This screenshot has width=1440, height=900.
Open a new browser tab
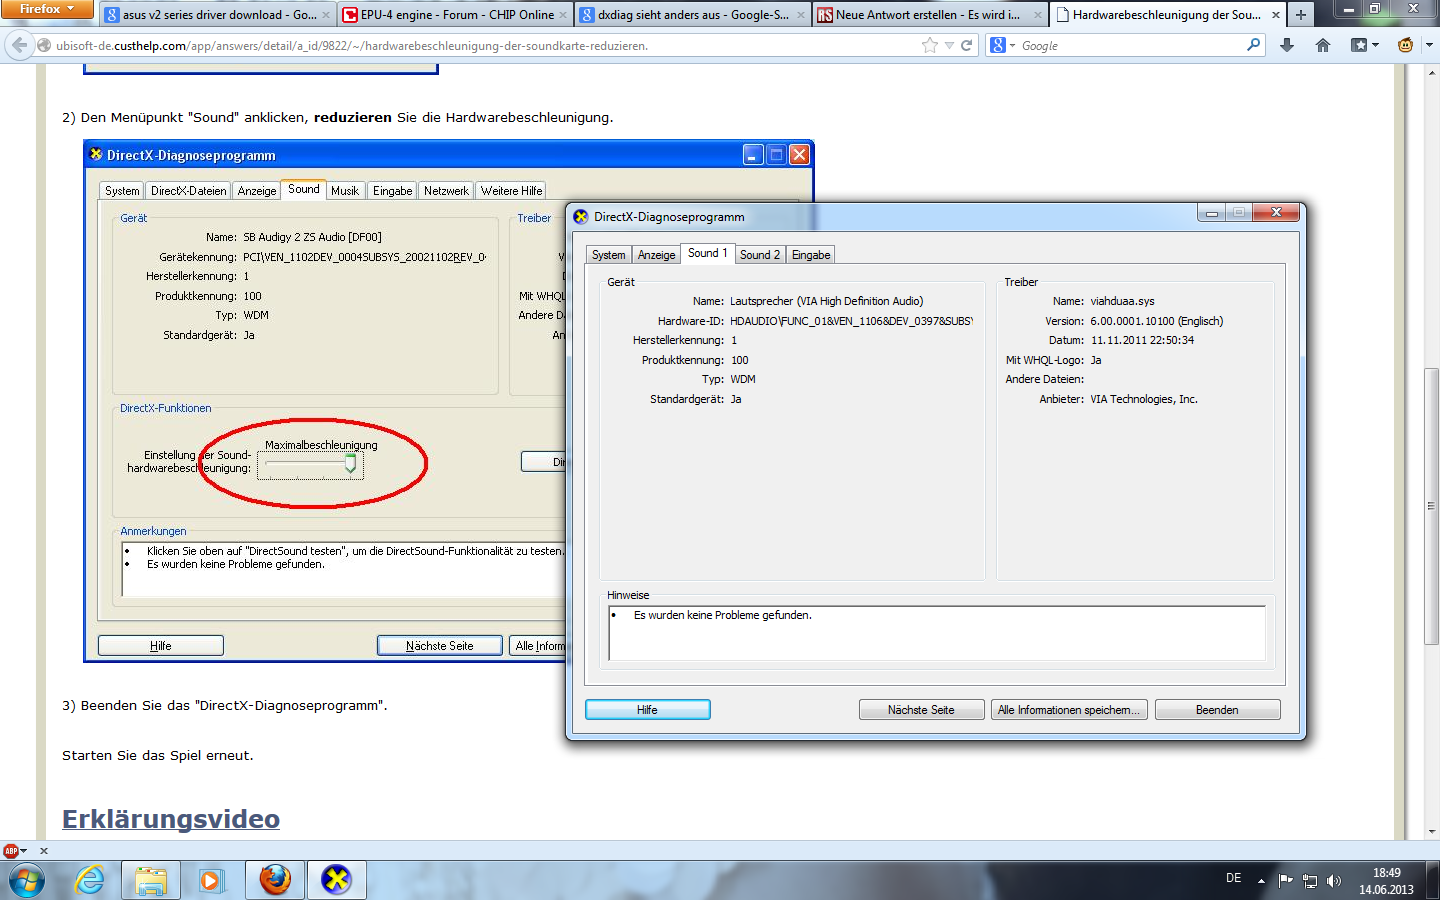(x=1301, y=14)
